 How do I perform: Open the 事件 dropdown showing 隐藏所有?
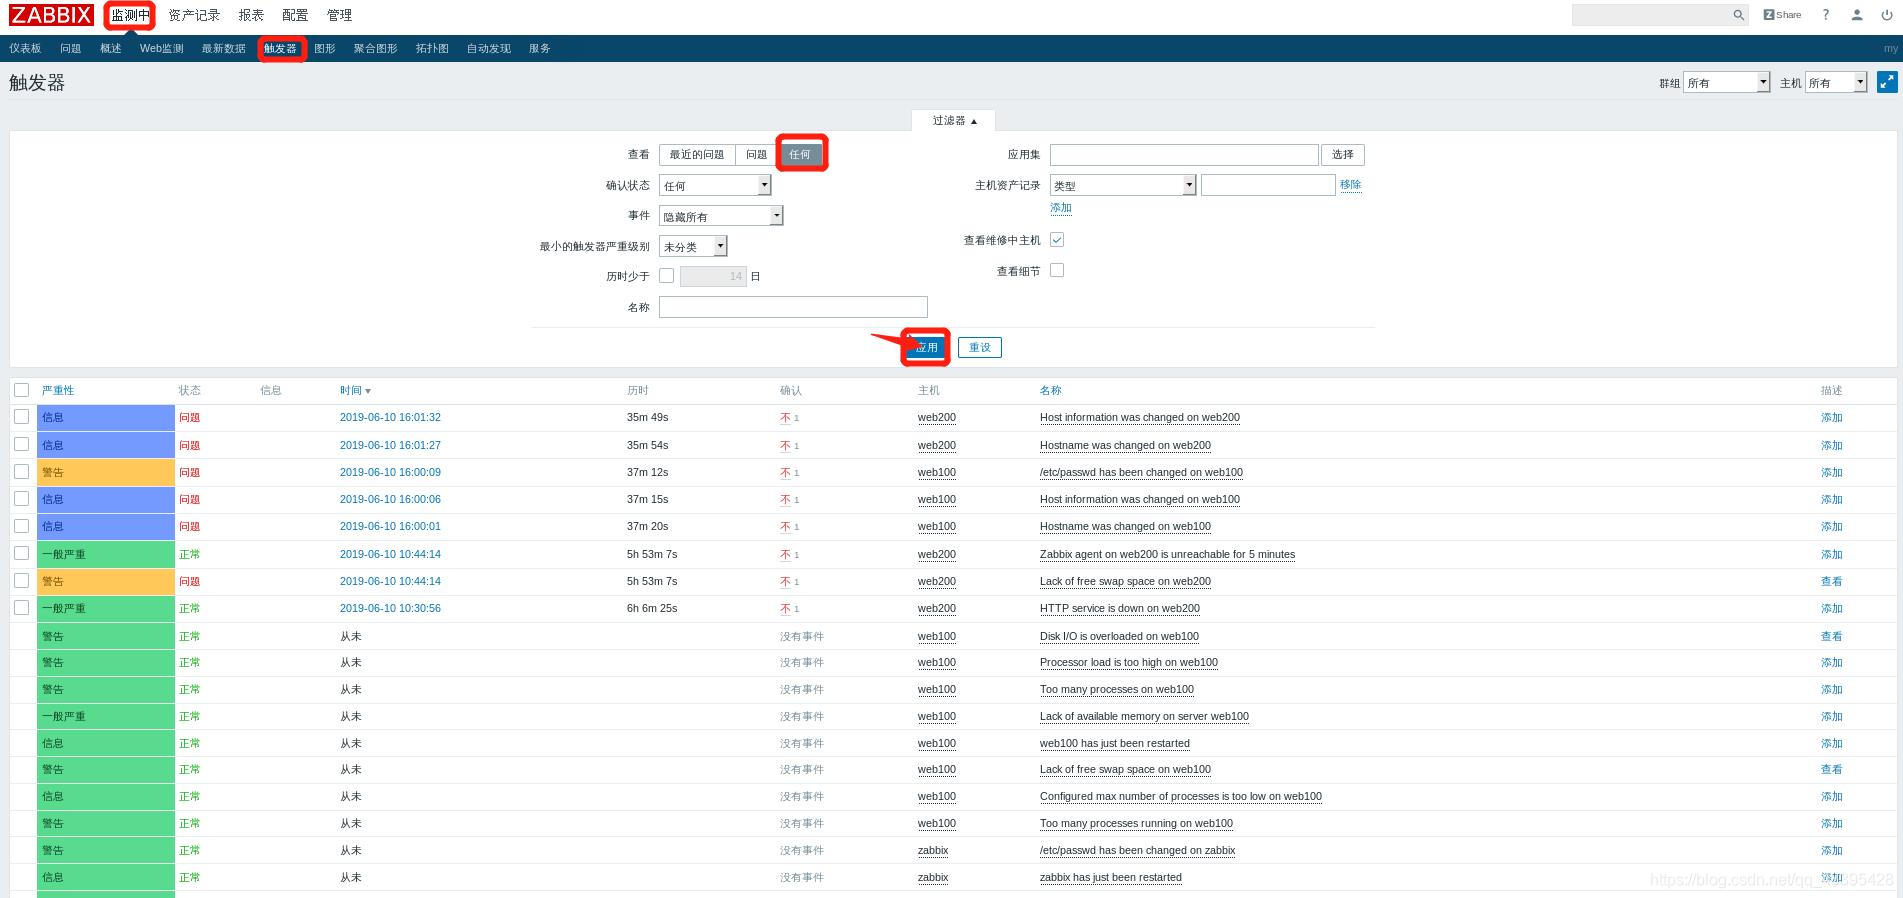tap(721, 216)
